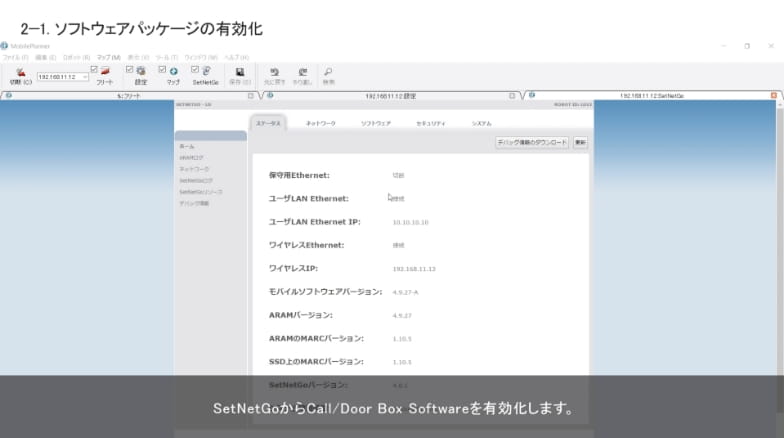
Task: Open the SetNetGo log (SetNetGoログ) sidebar link
Action: click(x=196, y=180)
